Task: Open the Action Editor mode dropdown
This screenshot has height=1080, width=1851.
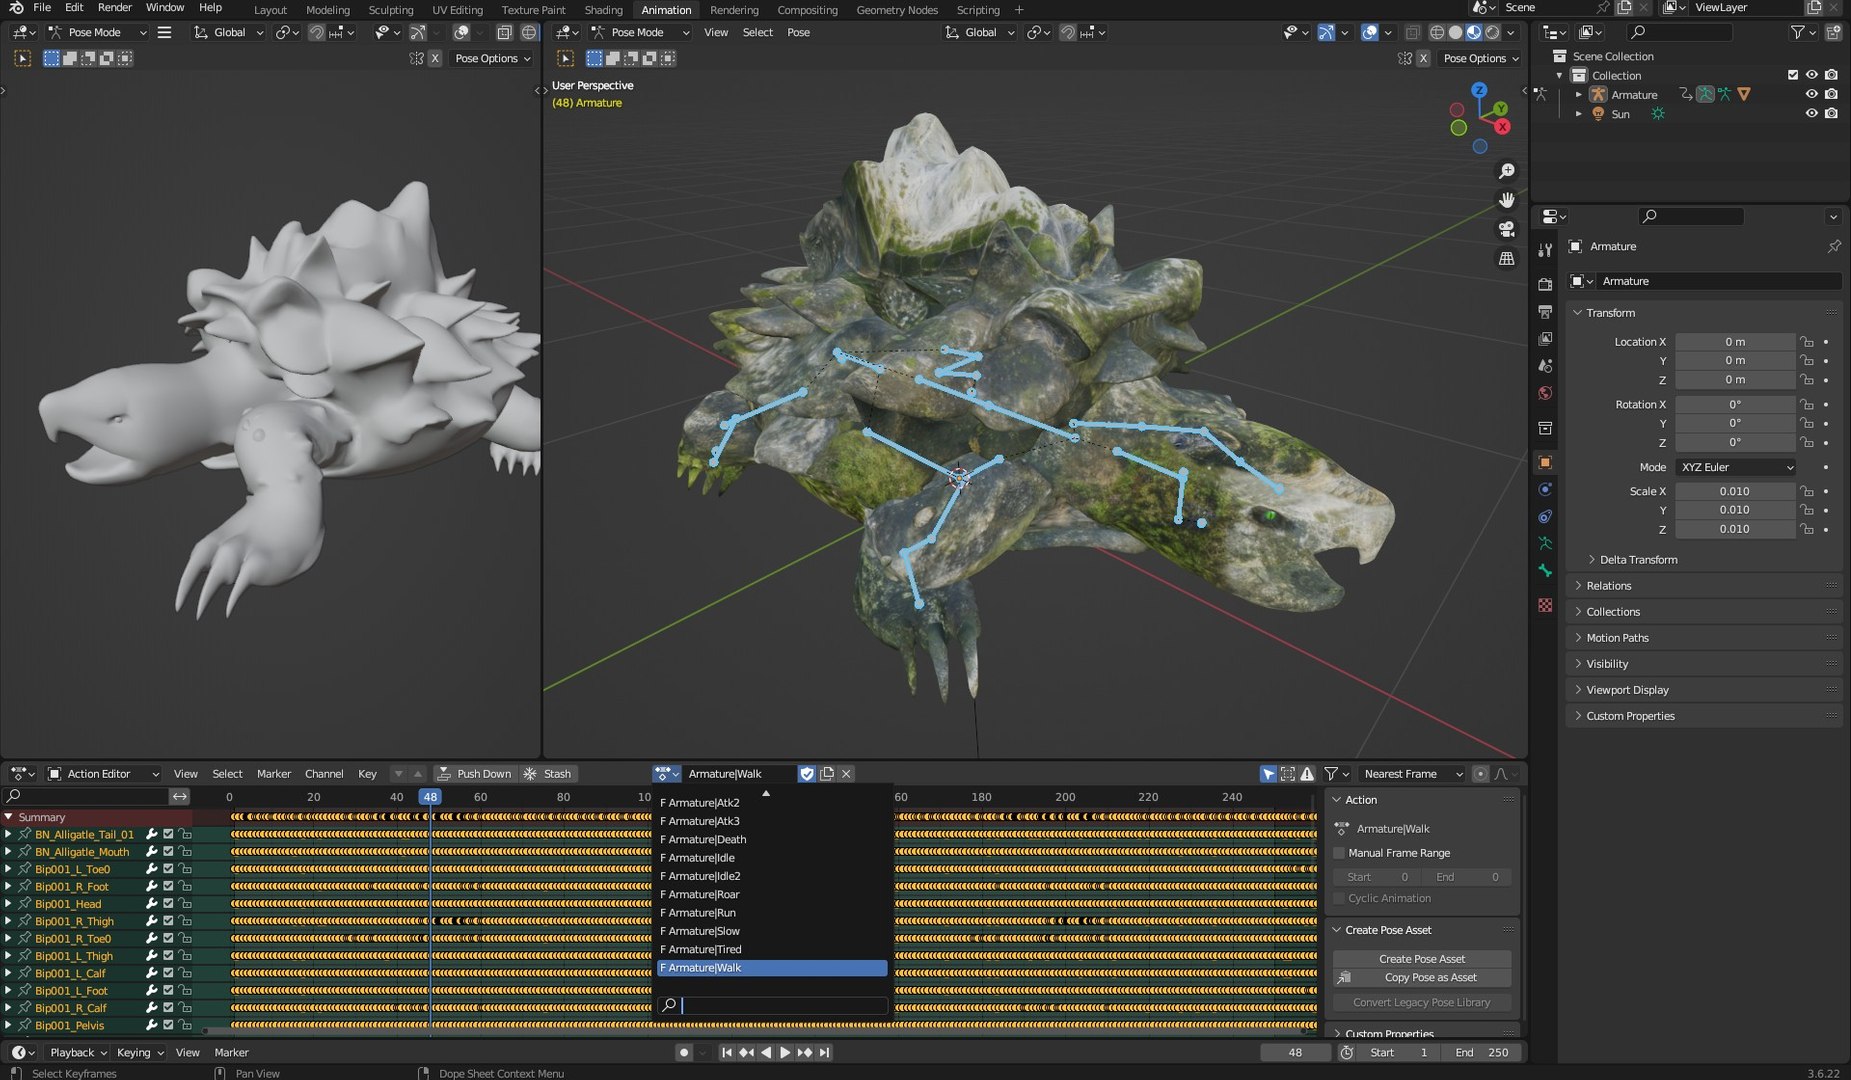Action: pyautogui.click(x=104, y=774)
